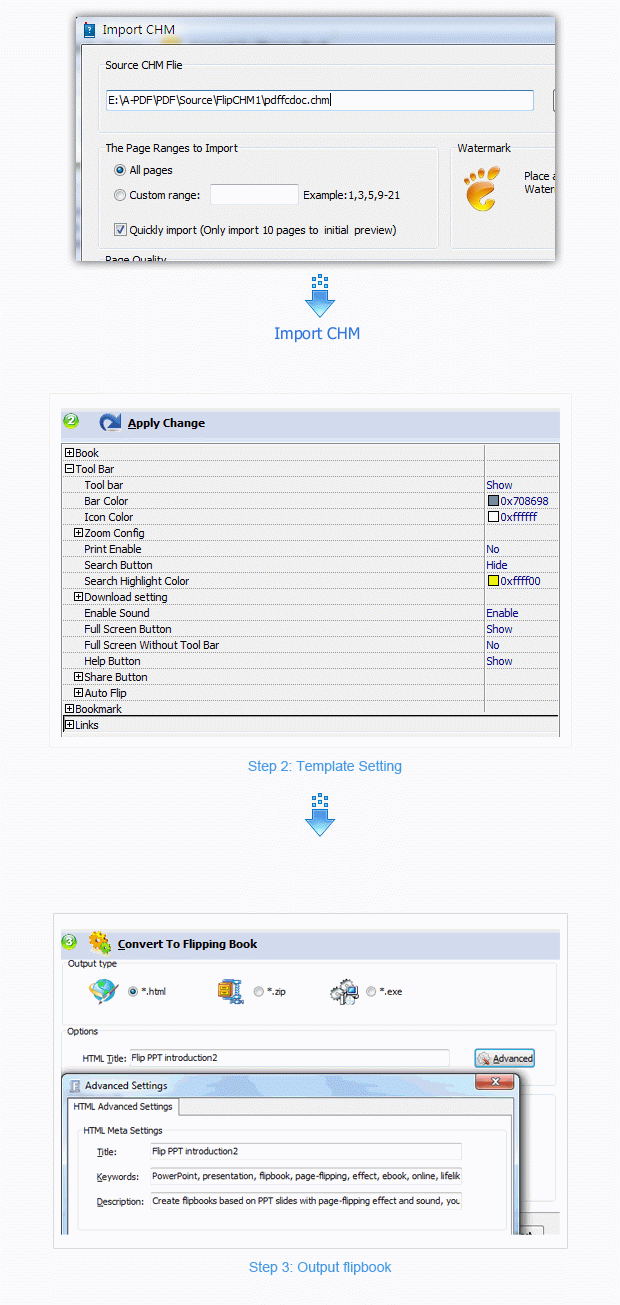The height and width of the screenshot is (1305, 620).
Task: Select the Print Enable row label
Action: pyautogui.click(x=113, y=549)
